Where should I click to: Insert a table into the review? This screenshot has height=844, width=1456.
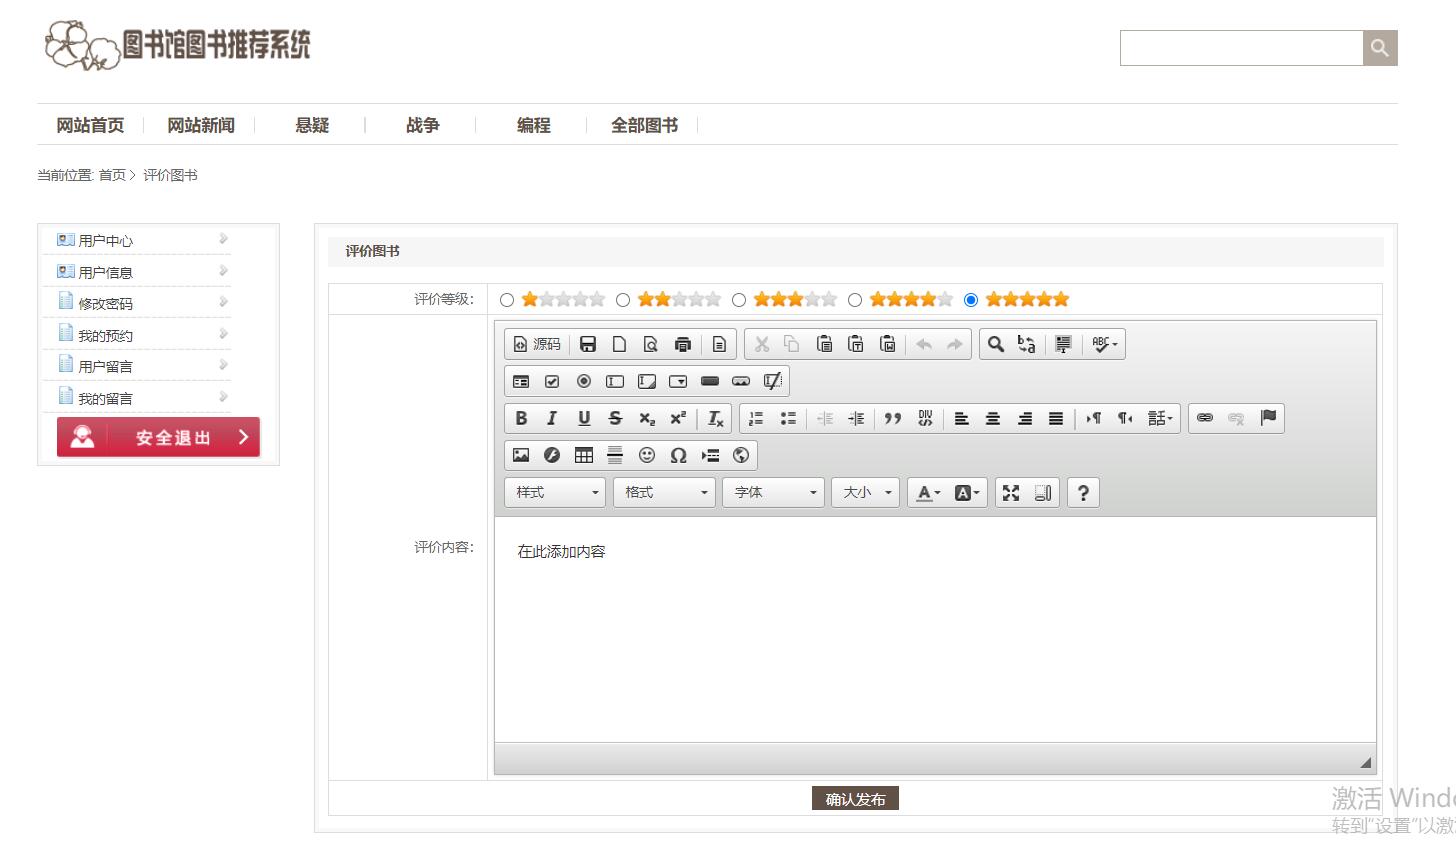click(584, 455)
